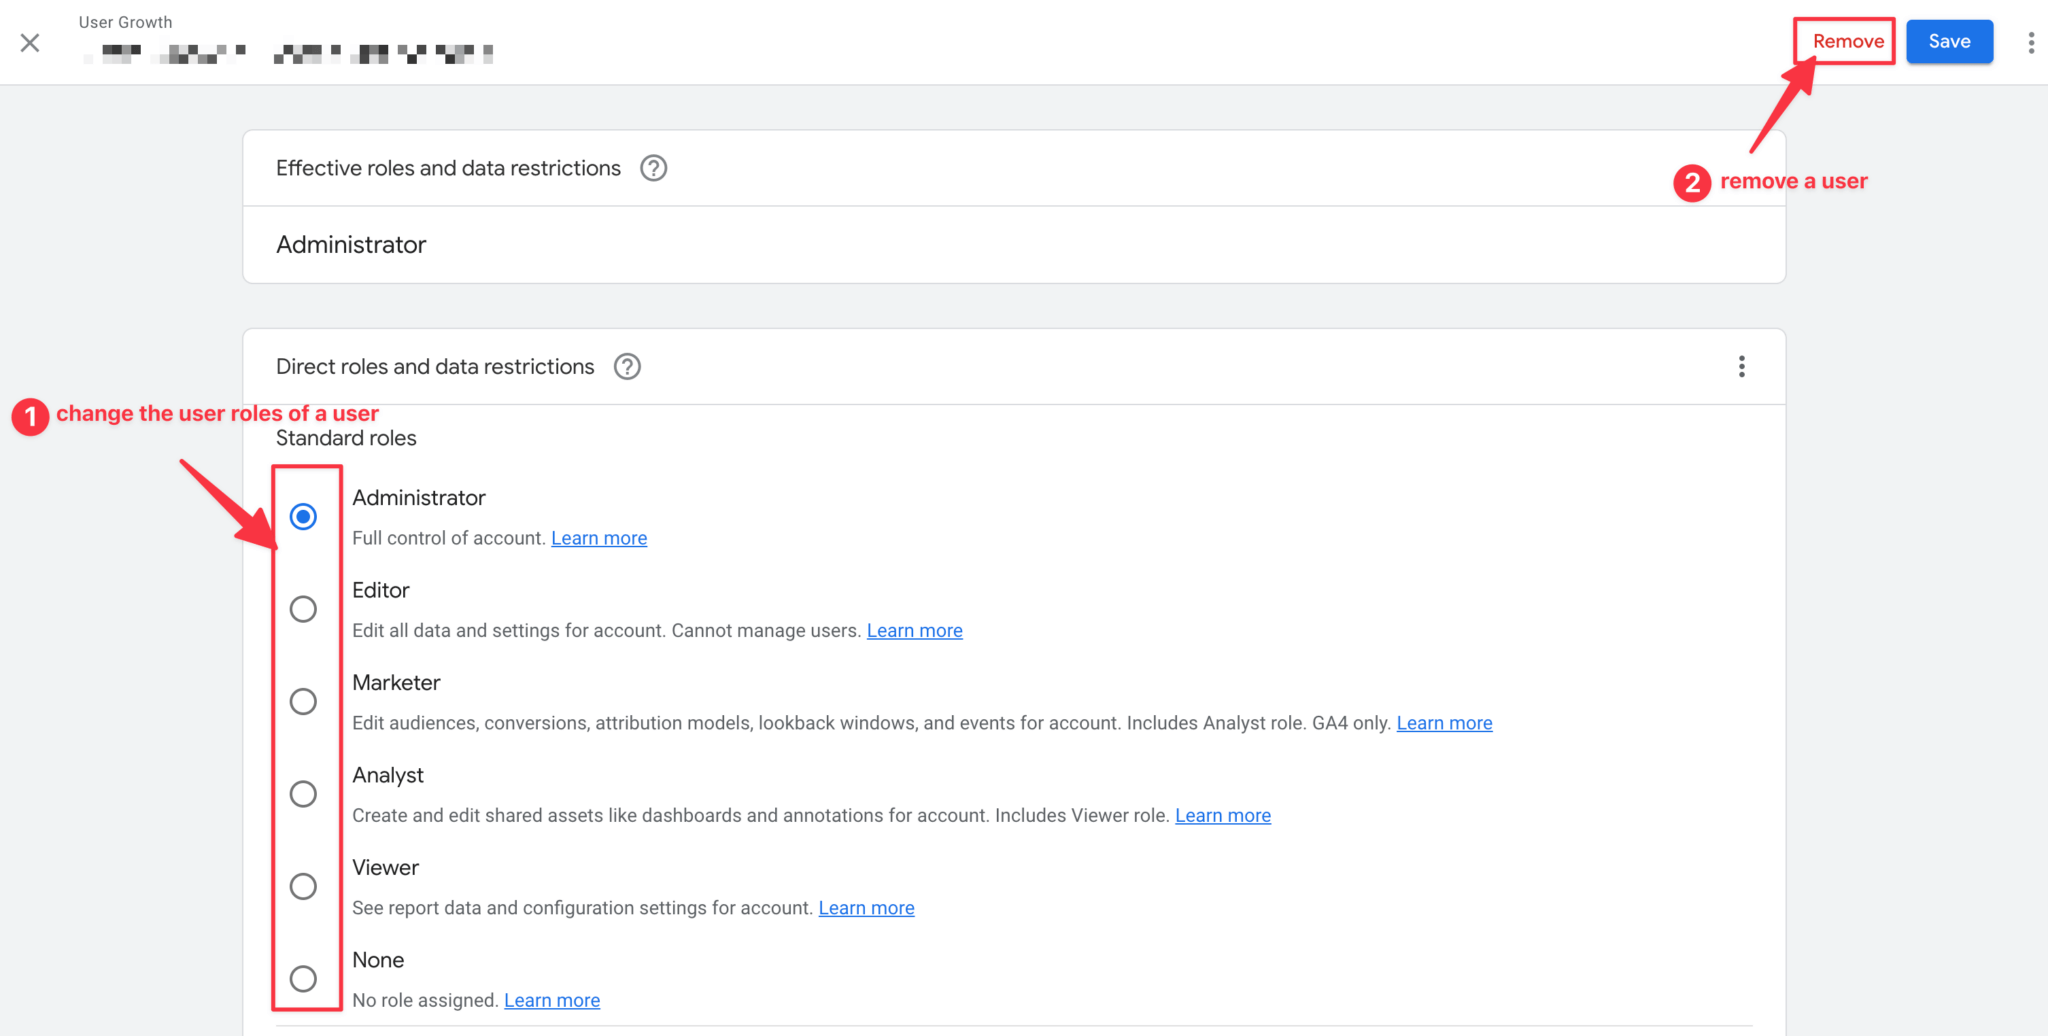This screenshot has width=2048, height=1036.
Task: Open Learn more for Analyst role
Action: tap(1222, 815)
